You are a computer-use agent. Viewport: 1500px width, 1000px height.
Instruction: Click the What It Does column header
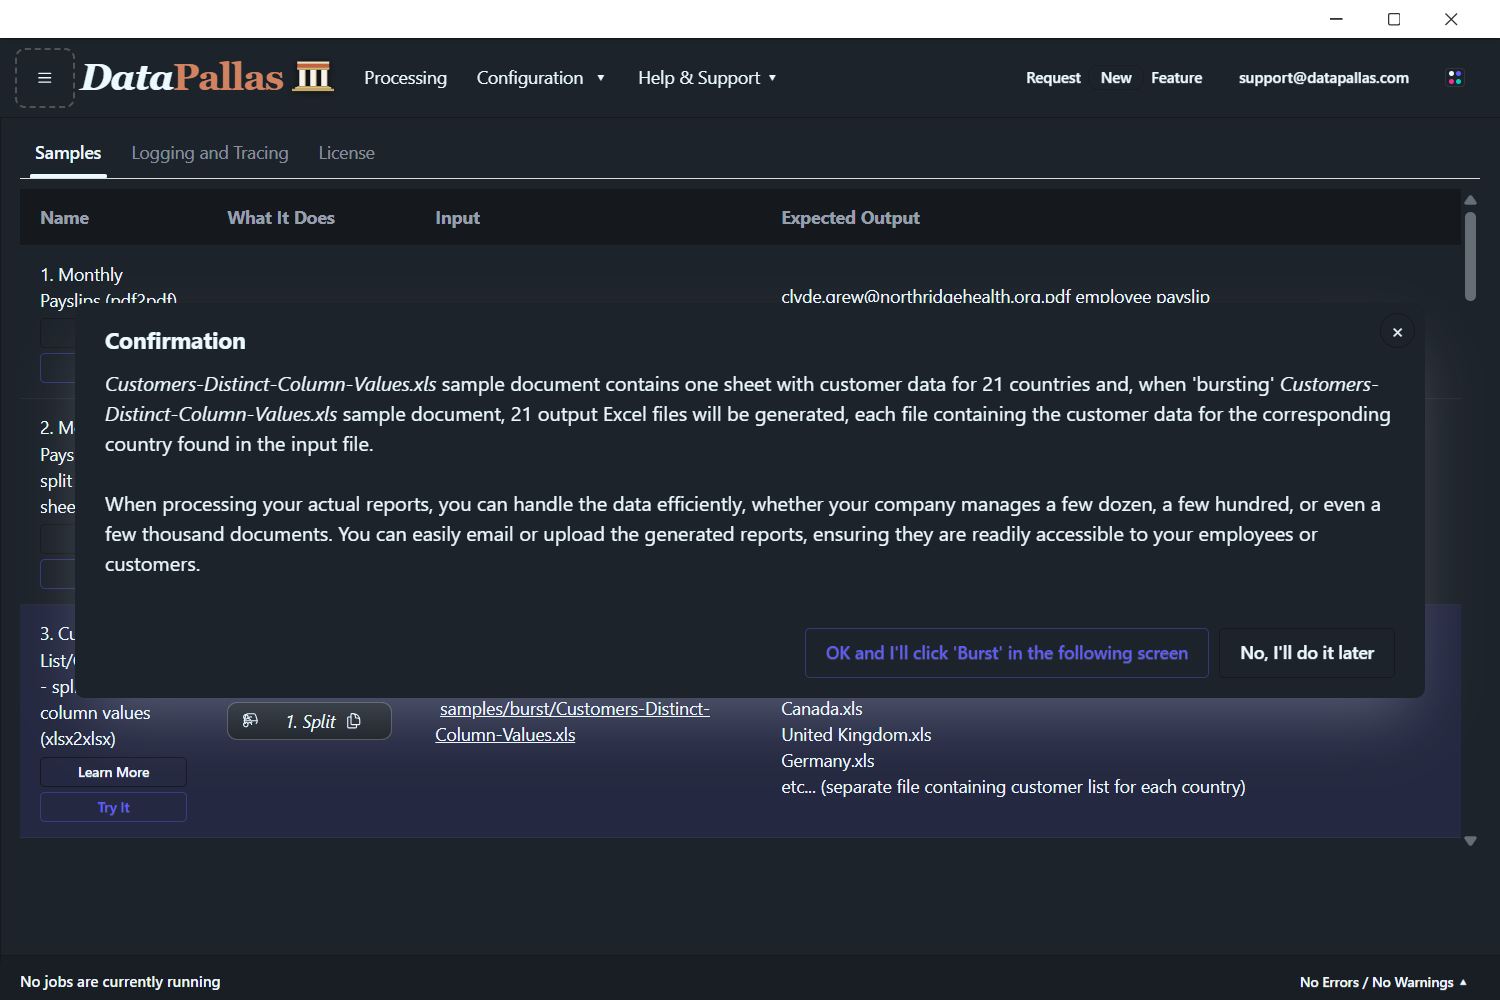[x=281, y=218]
